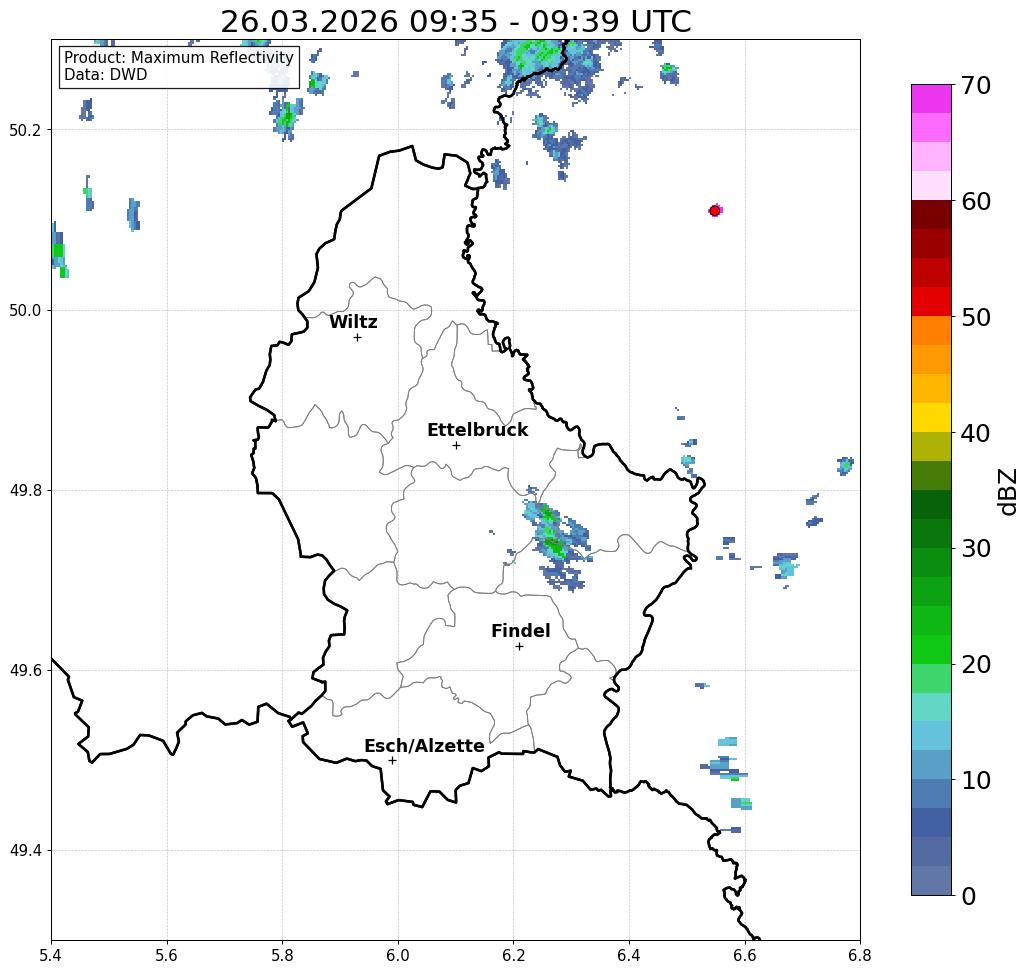The image size is (1029, 973).
Task: Click the plus marker below Wiltz
Action: click(358, 338)
